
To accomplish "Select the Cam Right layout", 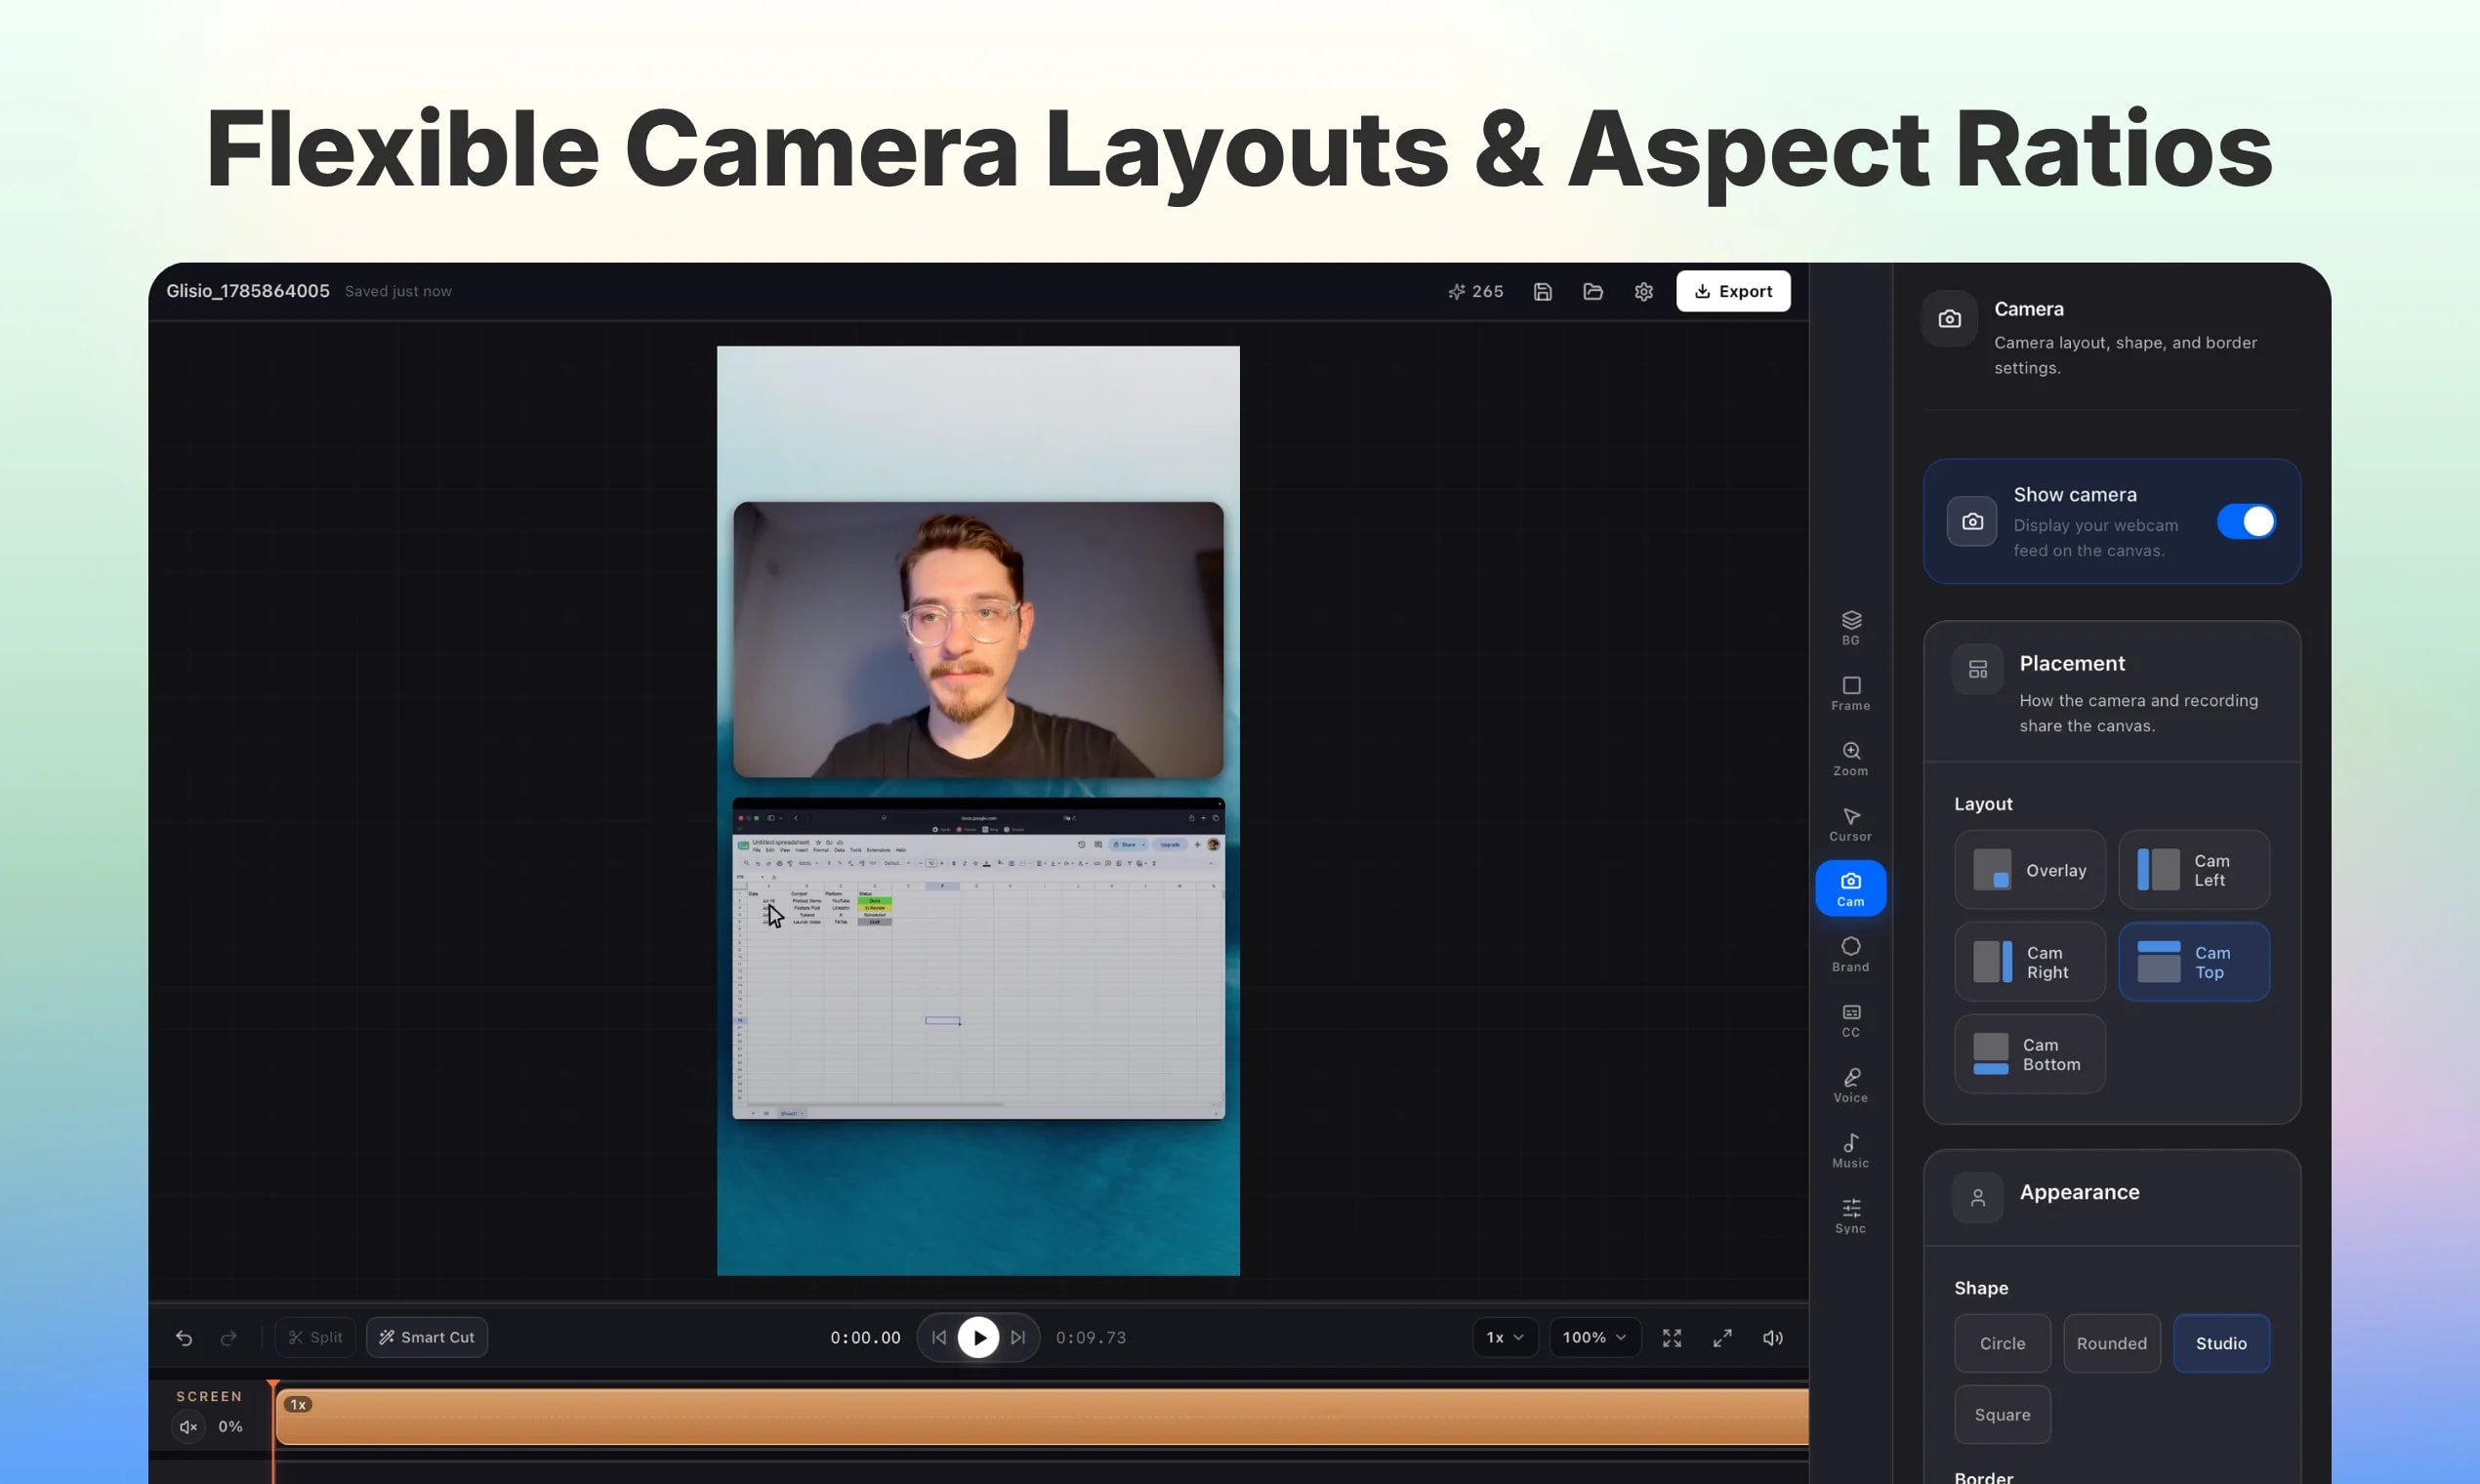I will click(x=2029, y=961).
